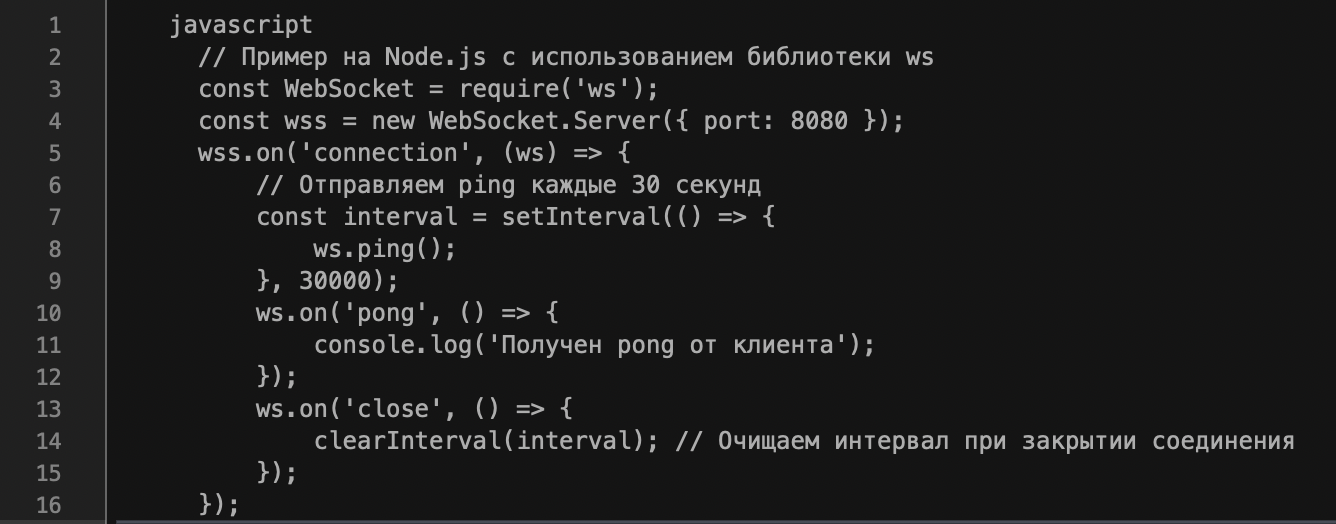Viewport: 1336px width, 524px height.
Task: Click the comment 'Отправляем ping каждые 30 секунд'
Action: (509, 185)
